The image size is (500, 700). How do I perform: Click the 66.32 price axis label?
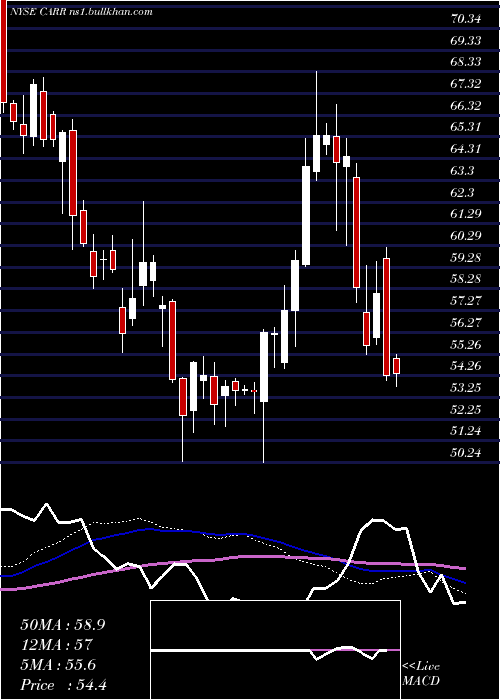coord(466,106)
